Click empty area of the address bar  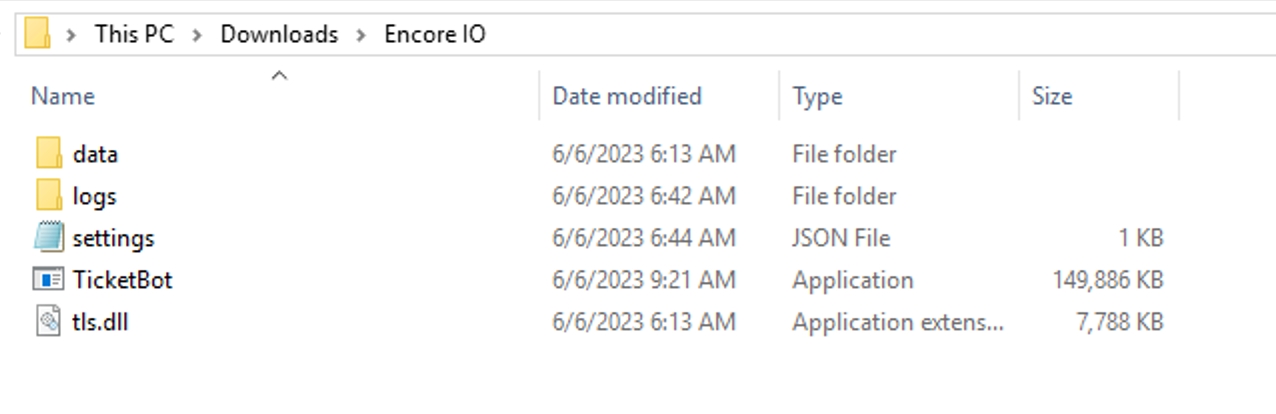[850, 34]
